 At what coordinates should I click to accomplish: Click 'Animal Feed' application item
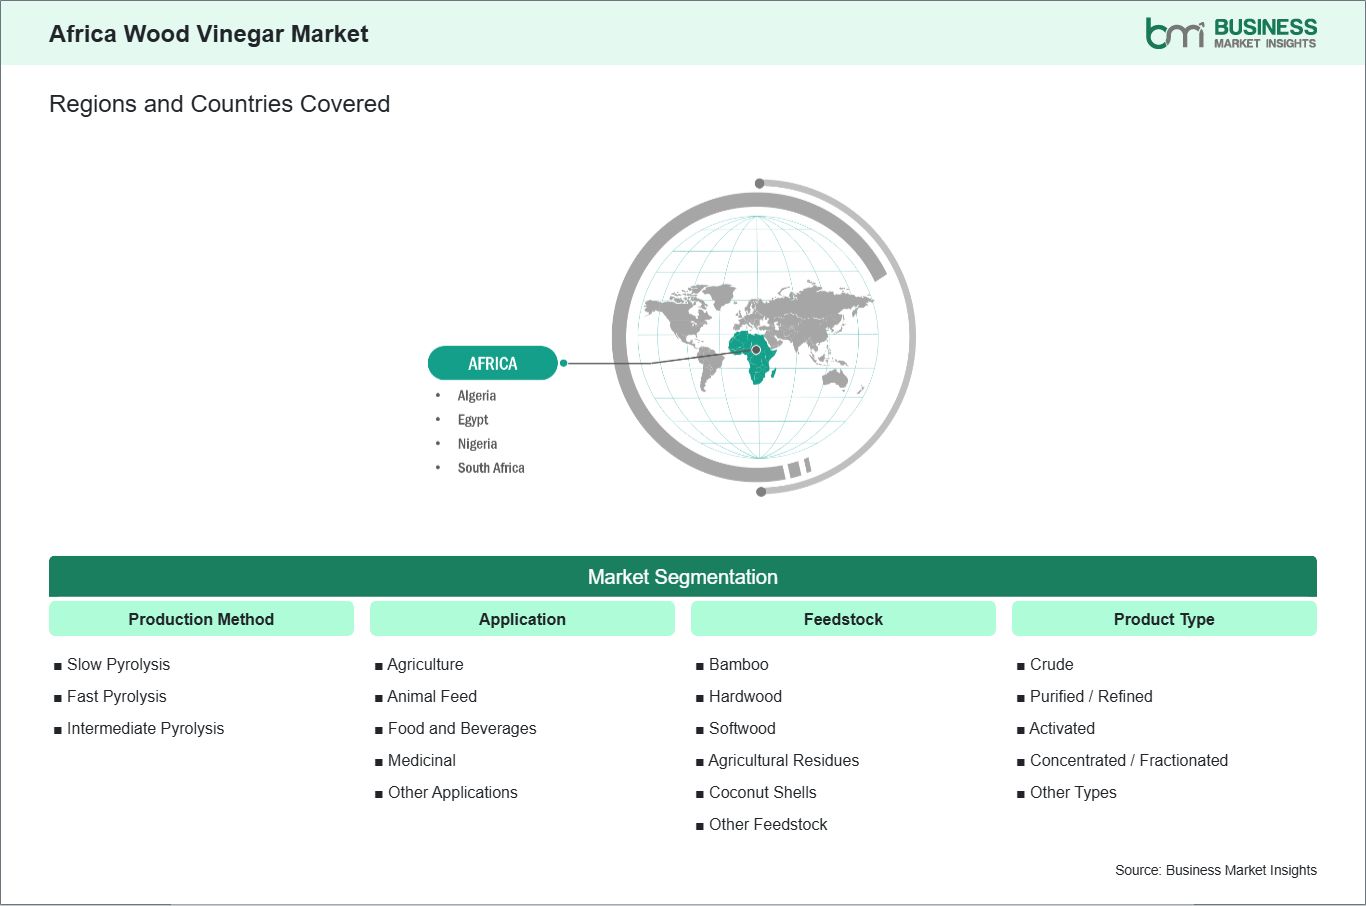click(432, 696)
